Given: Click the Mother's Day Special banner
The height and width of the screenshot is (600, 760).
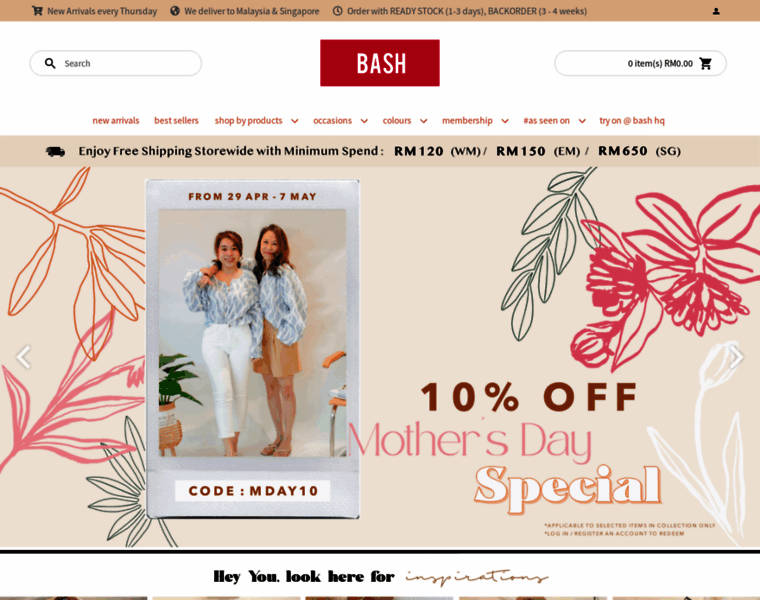Looking at the screenshot, I should pos(380,357).
